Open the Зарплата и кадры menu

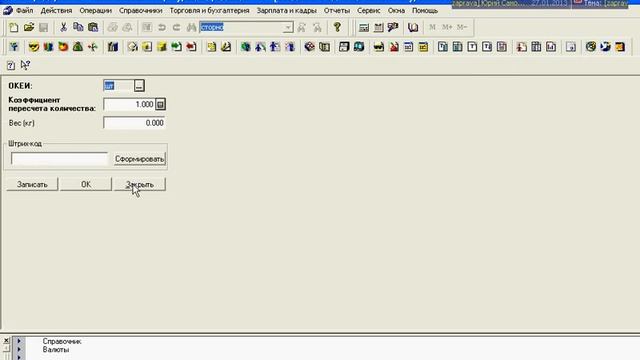pos(287,11)
